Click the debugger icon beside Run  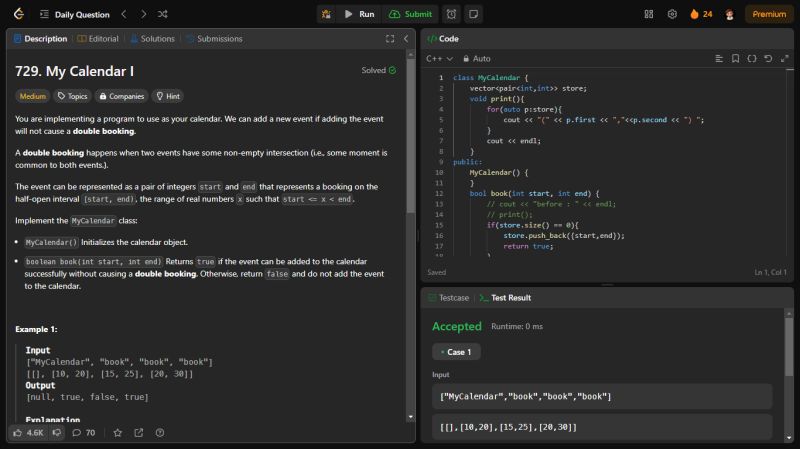(x=326, y=14)
